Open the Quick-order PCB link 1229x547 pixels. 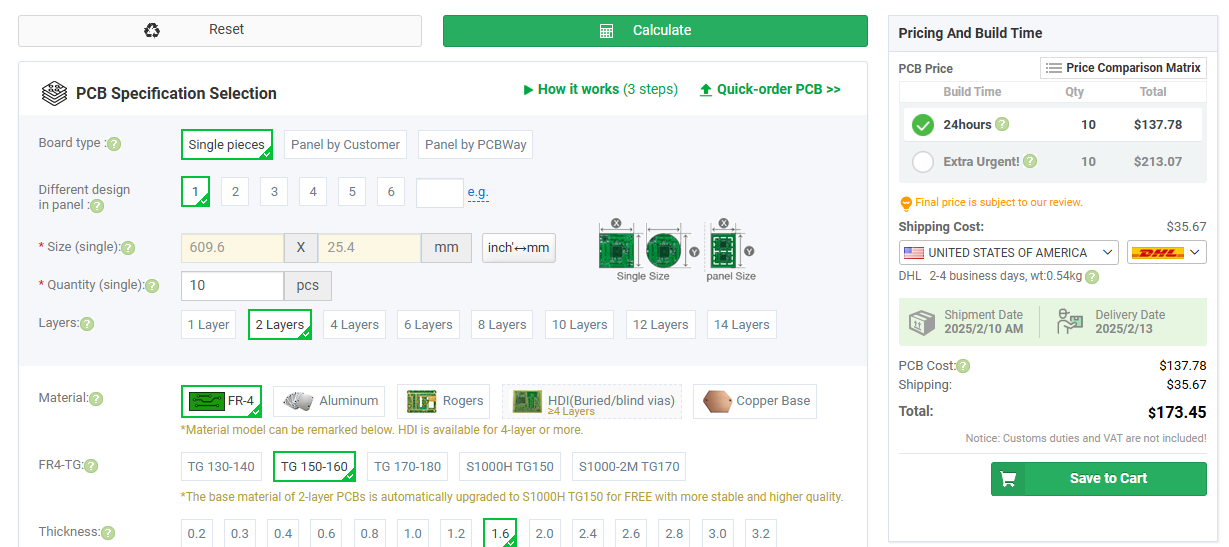point(770,89)
